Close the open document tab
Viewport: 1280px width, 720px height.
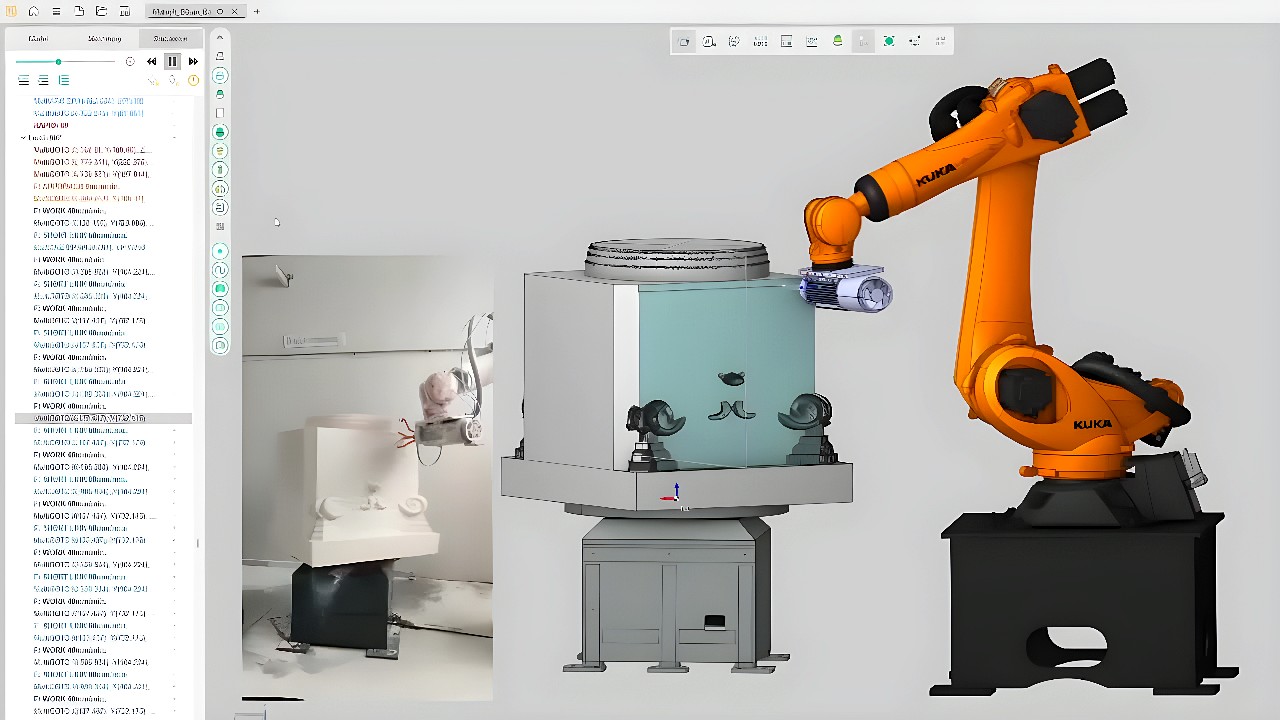[234, 11]
